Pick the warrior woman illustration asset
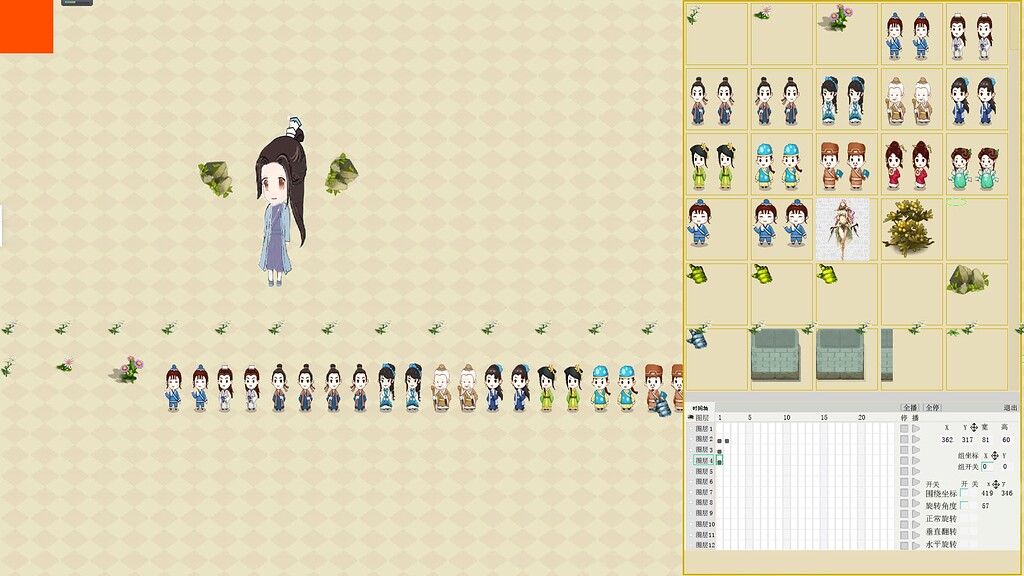1024x576 pixels. pyautogui.click(x=842, y=229)
